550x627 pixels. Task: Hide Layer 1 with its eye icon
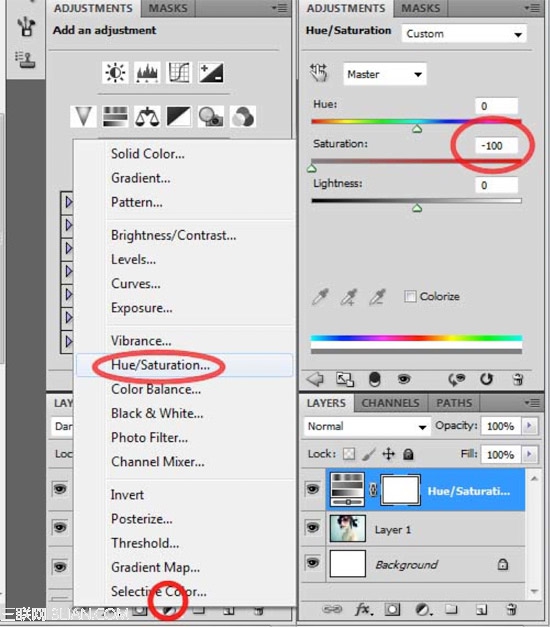coord(312,527)
